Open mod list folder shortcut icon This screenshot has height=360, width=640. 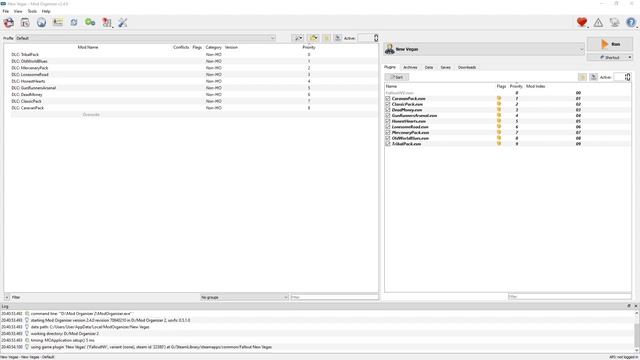click(313, 38)
